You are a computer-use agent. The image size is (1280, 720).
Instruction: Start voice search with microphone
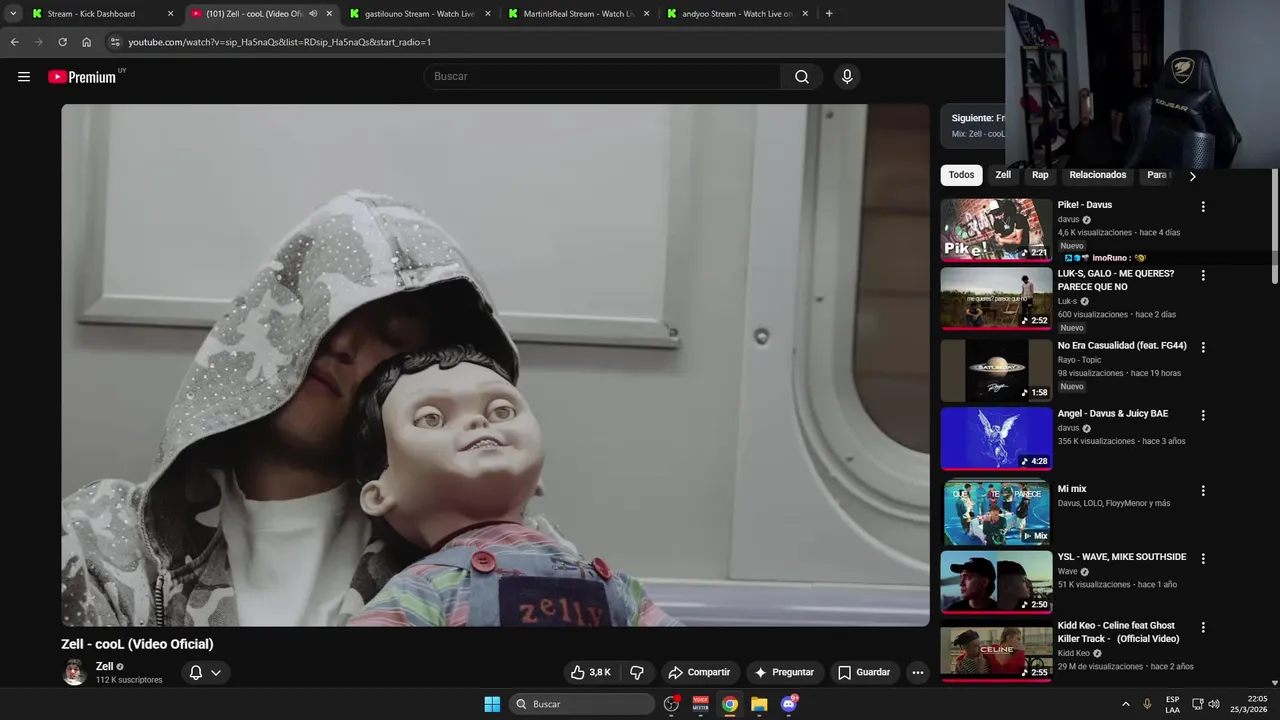click(x=847, y=77)
